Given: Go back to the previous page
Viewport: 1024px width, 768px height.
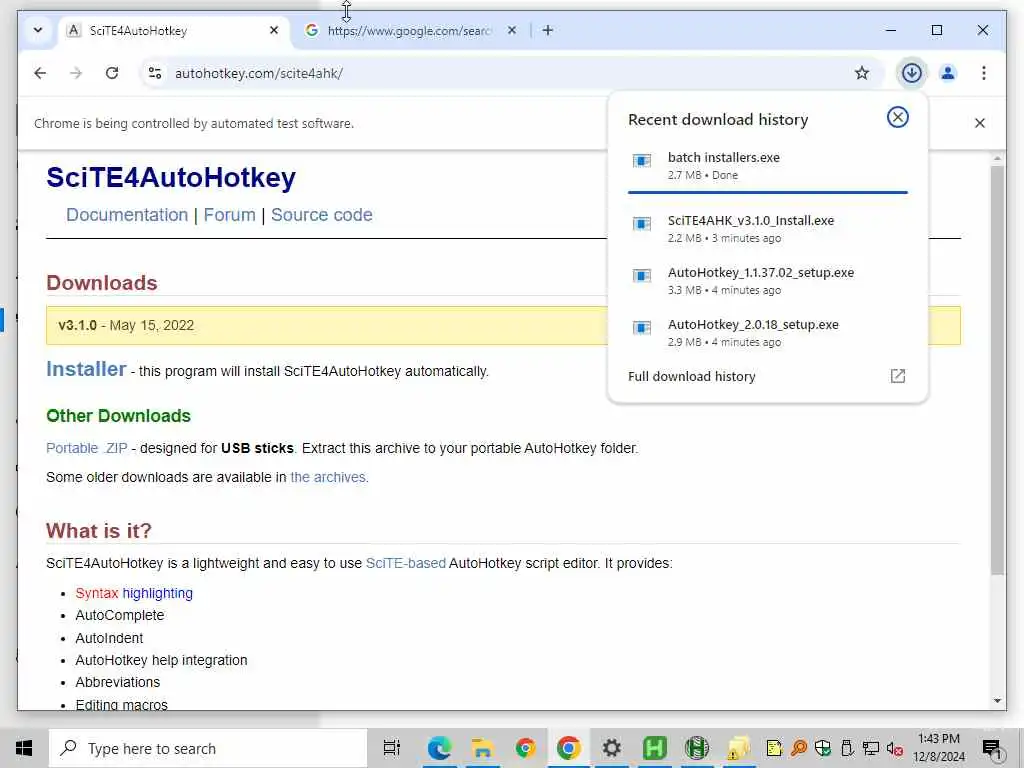Looking at the screenshot, I should coord(40,73).
